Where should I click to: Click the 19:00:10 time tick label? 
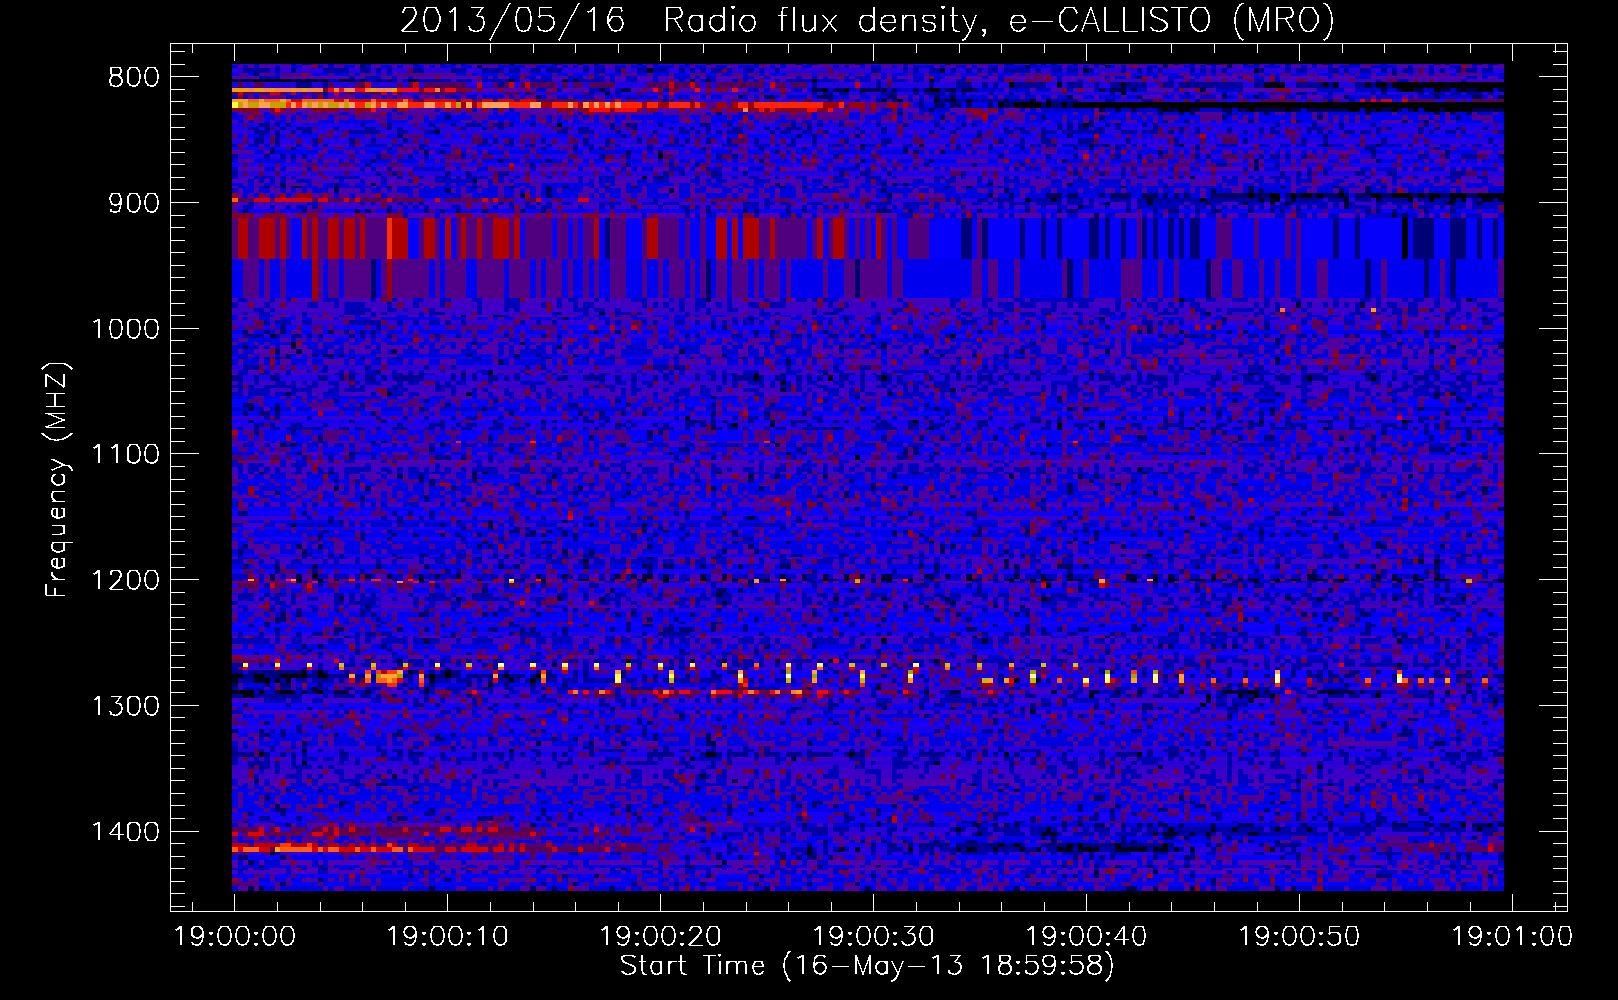448,937
